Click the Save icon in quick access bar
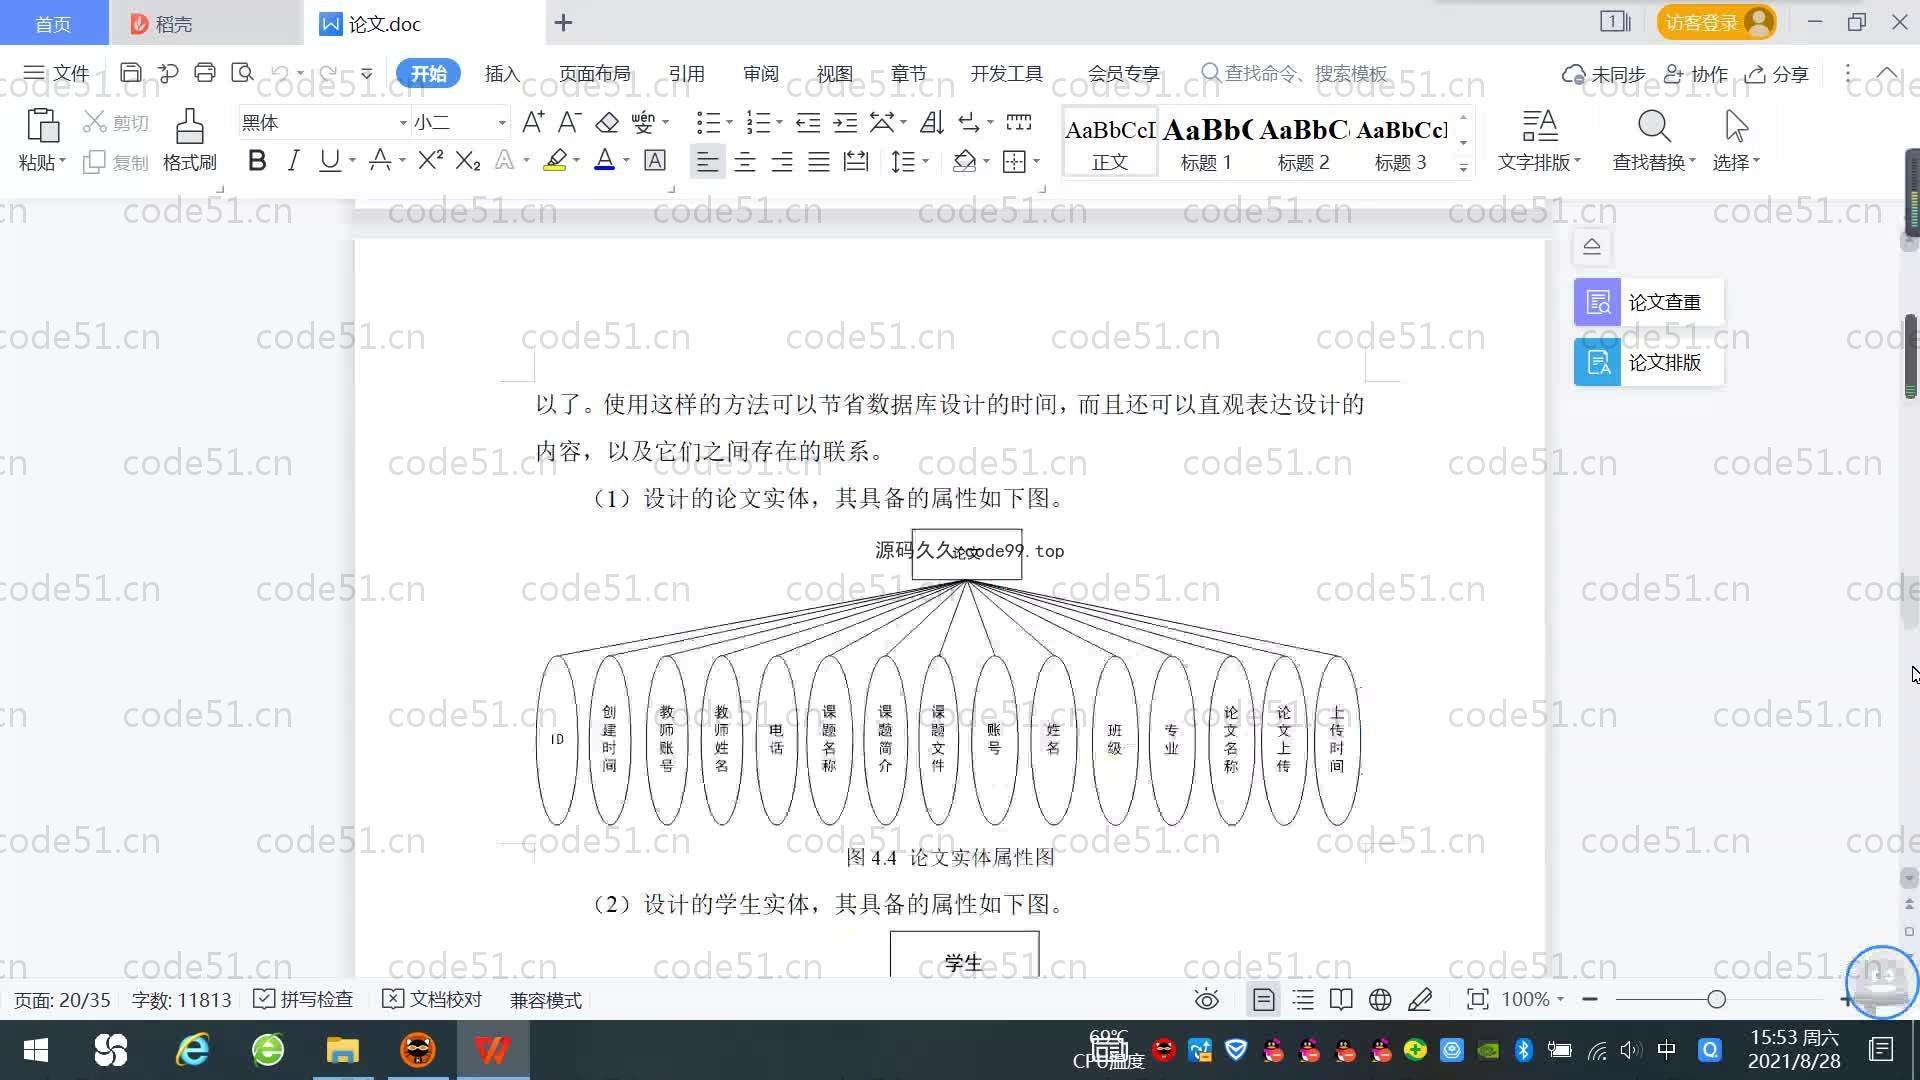Image resolution: width=1920 pixels, height=1080 pixels. coord(130,73)
